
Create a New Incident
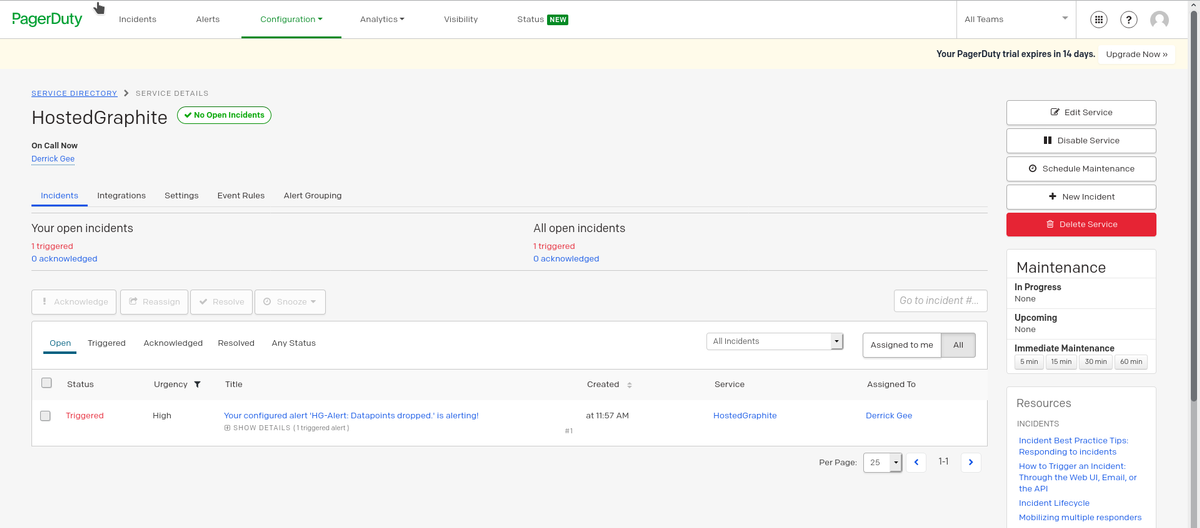(x=1081, y=196)
